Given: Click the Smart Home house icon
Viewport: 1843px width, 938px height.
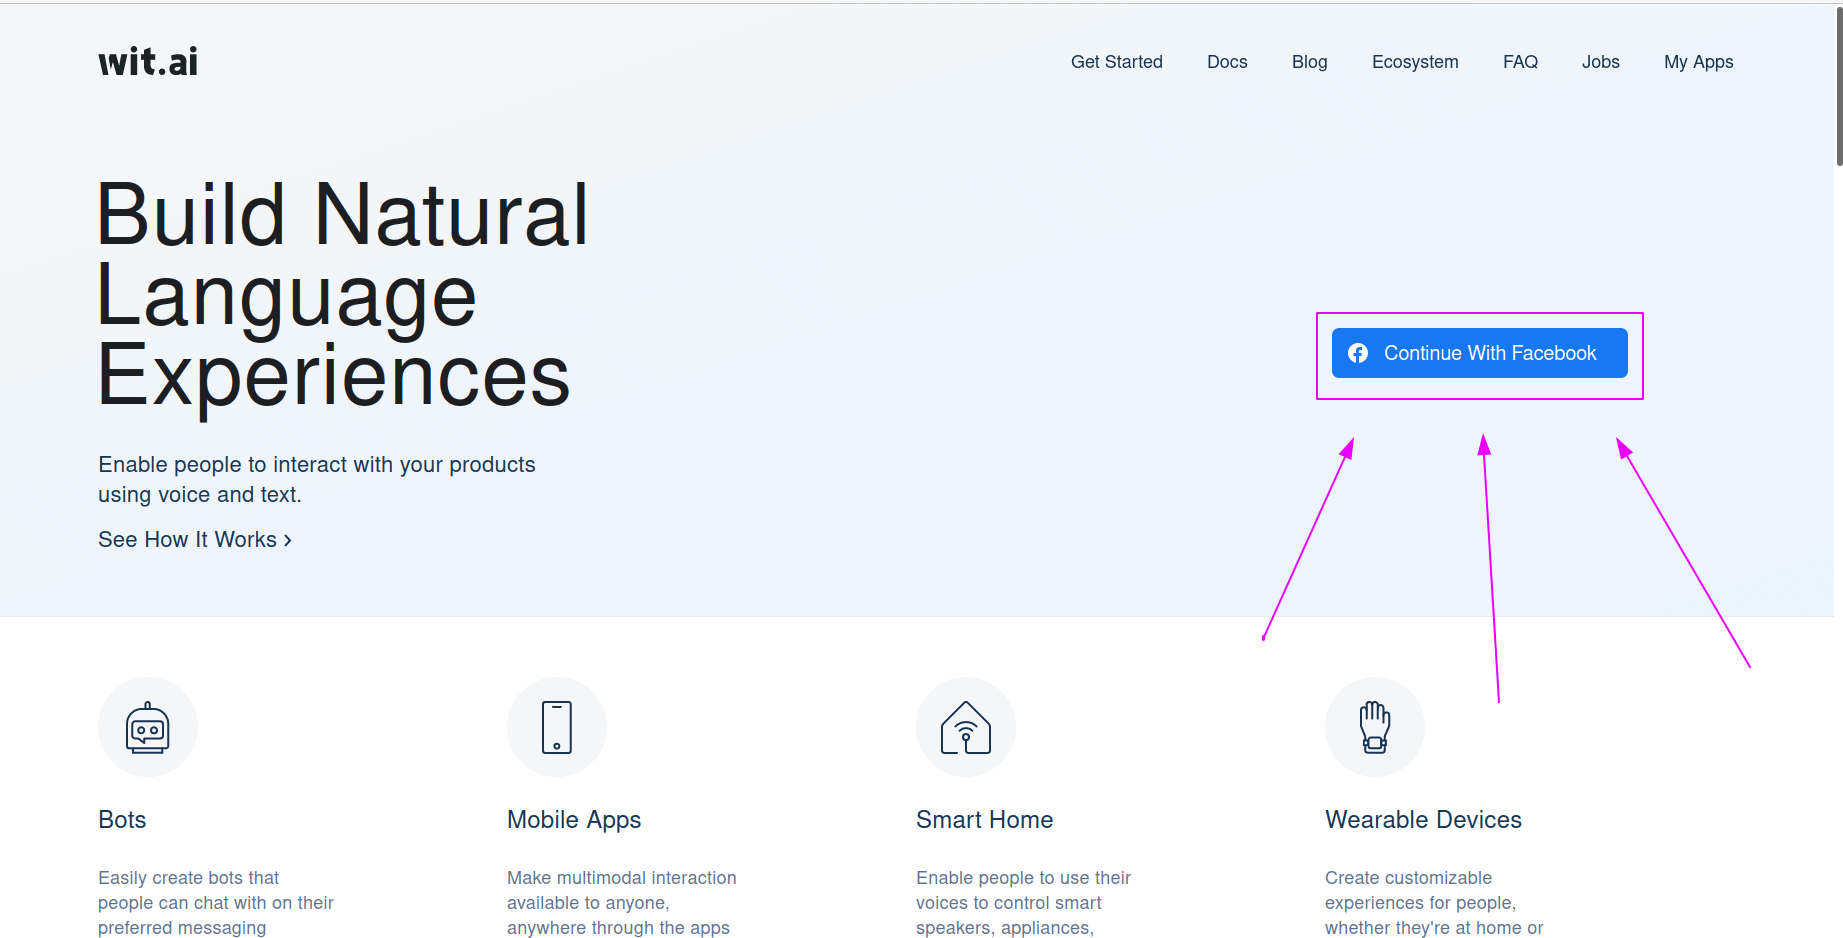Looking at the screenshot, I should tap(966, 727).
